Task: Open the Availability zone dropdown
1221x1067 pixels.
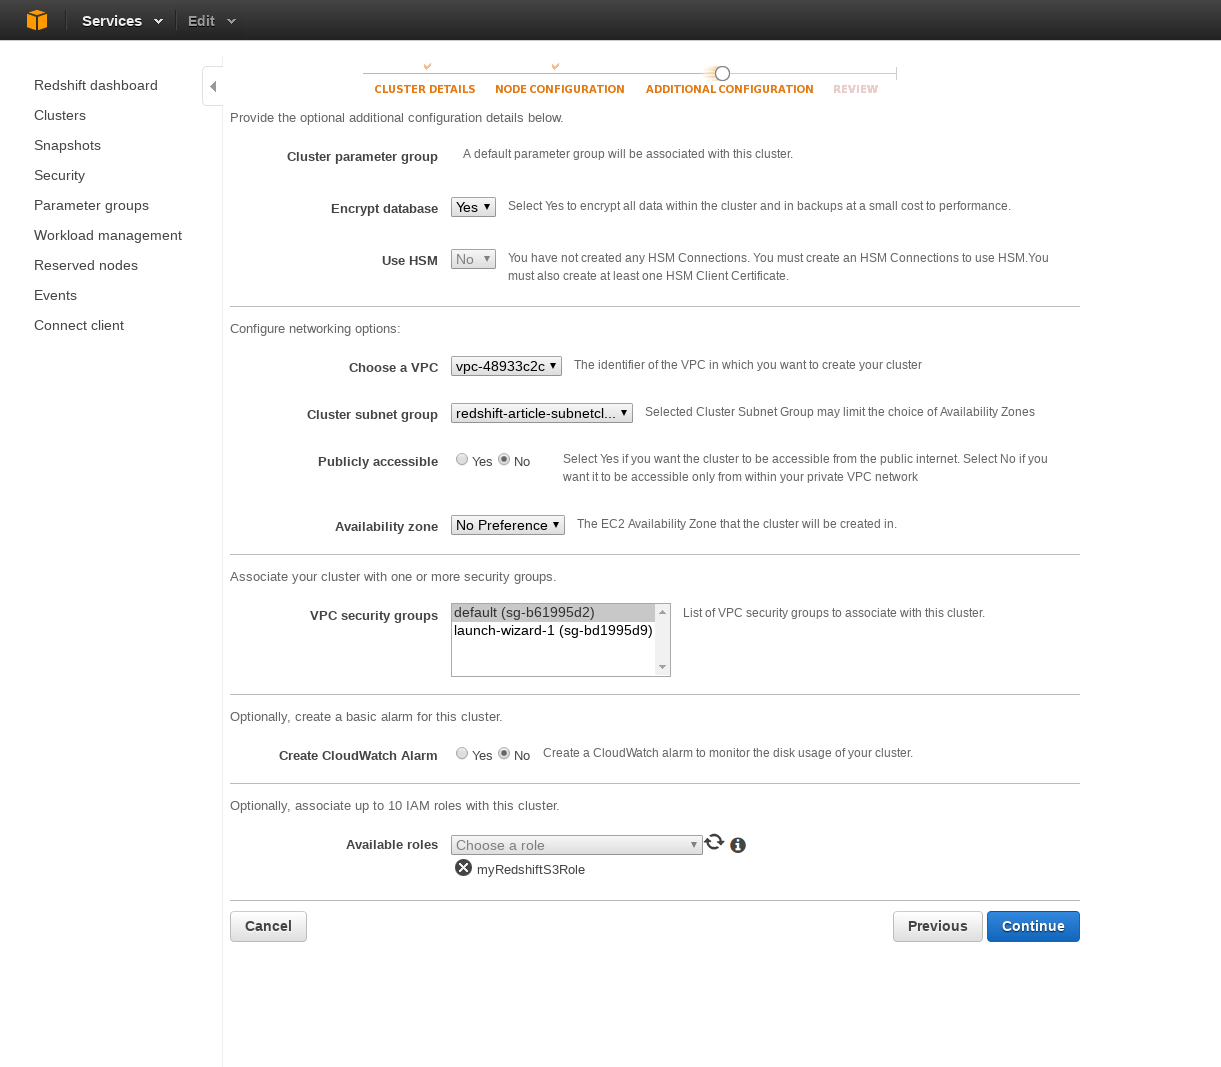Action: [x=508, y=525]
